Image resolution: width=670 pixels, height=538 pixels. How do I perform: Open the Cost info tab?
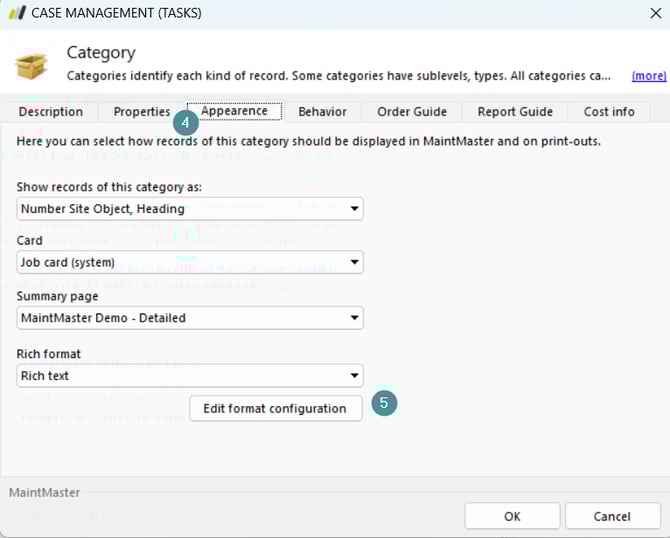click(609, 112)
